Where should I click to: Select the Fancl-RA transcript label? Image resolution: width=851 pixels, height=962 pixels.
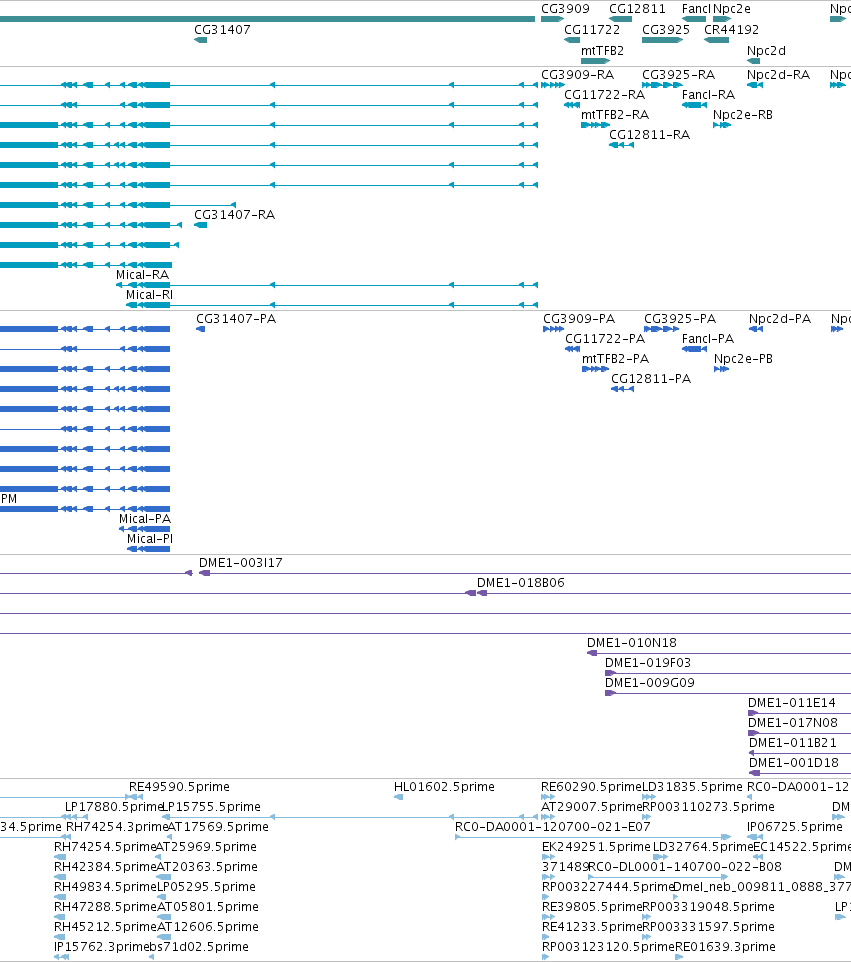[x=708, y=94]
